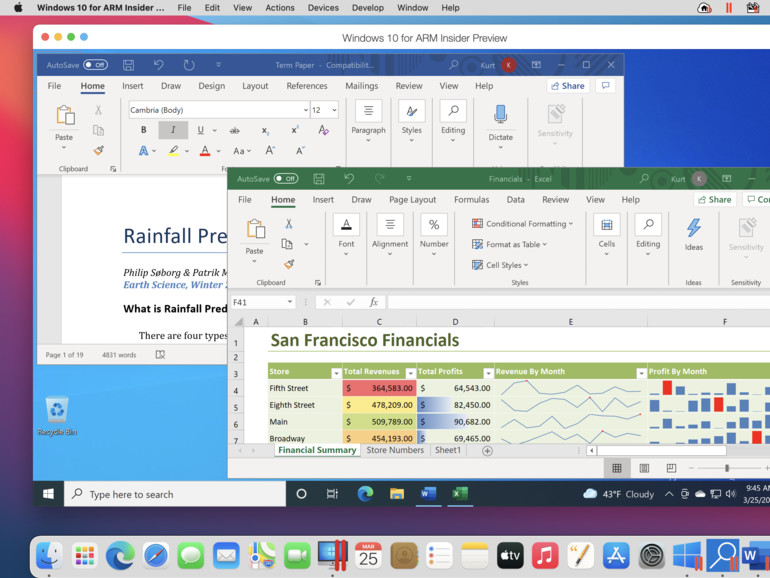Click Windows taskbar search box
Image resolution: width=770 pixels, height=578 pixels.
175,494
